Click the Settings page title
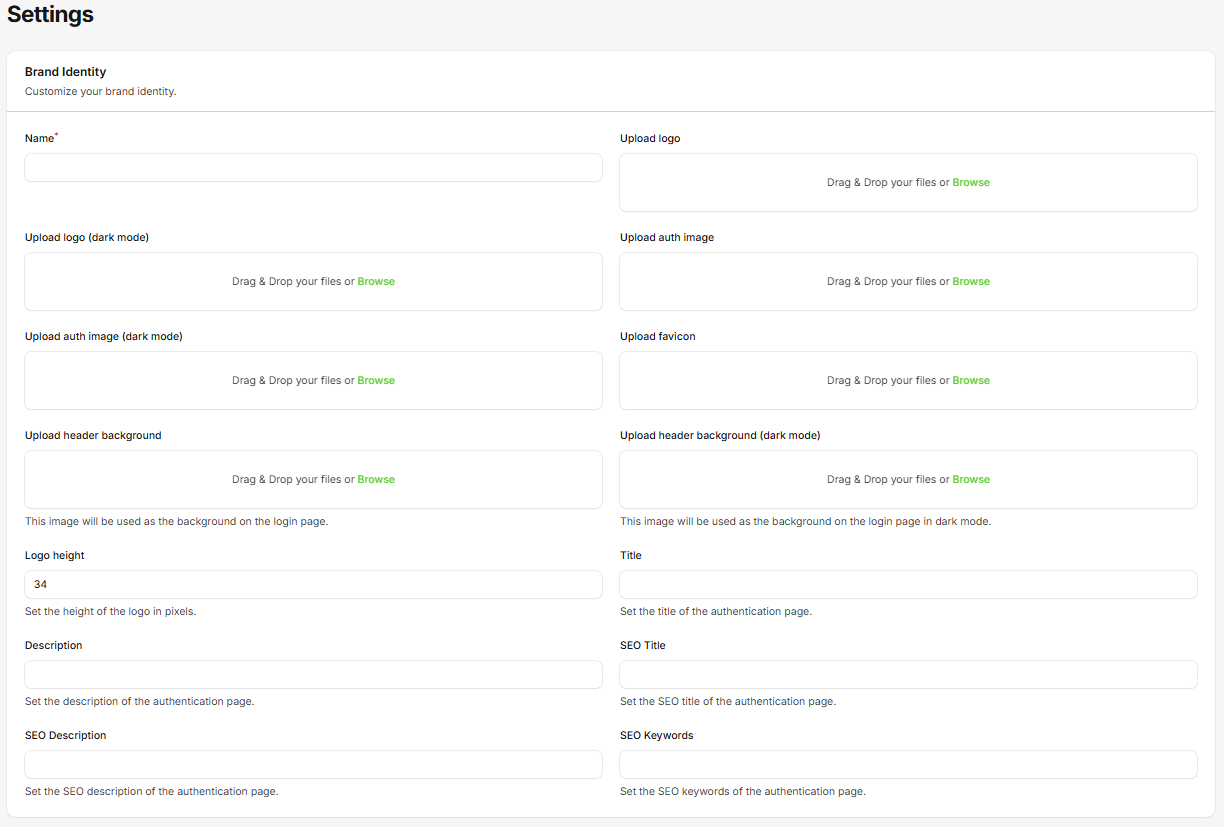Viewport: 1224px width, 827px height. coord(50,15)
